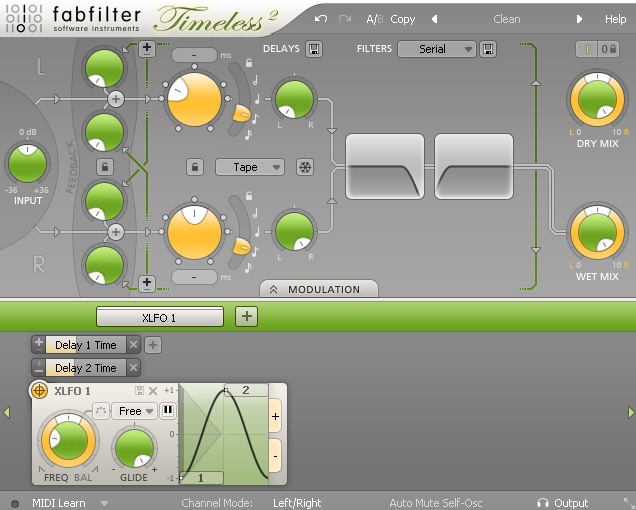Click the MIDI Learn button
Image resolution: width=636 pixels, height=510 pixels.
tap(59, 503)
